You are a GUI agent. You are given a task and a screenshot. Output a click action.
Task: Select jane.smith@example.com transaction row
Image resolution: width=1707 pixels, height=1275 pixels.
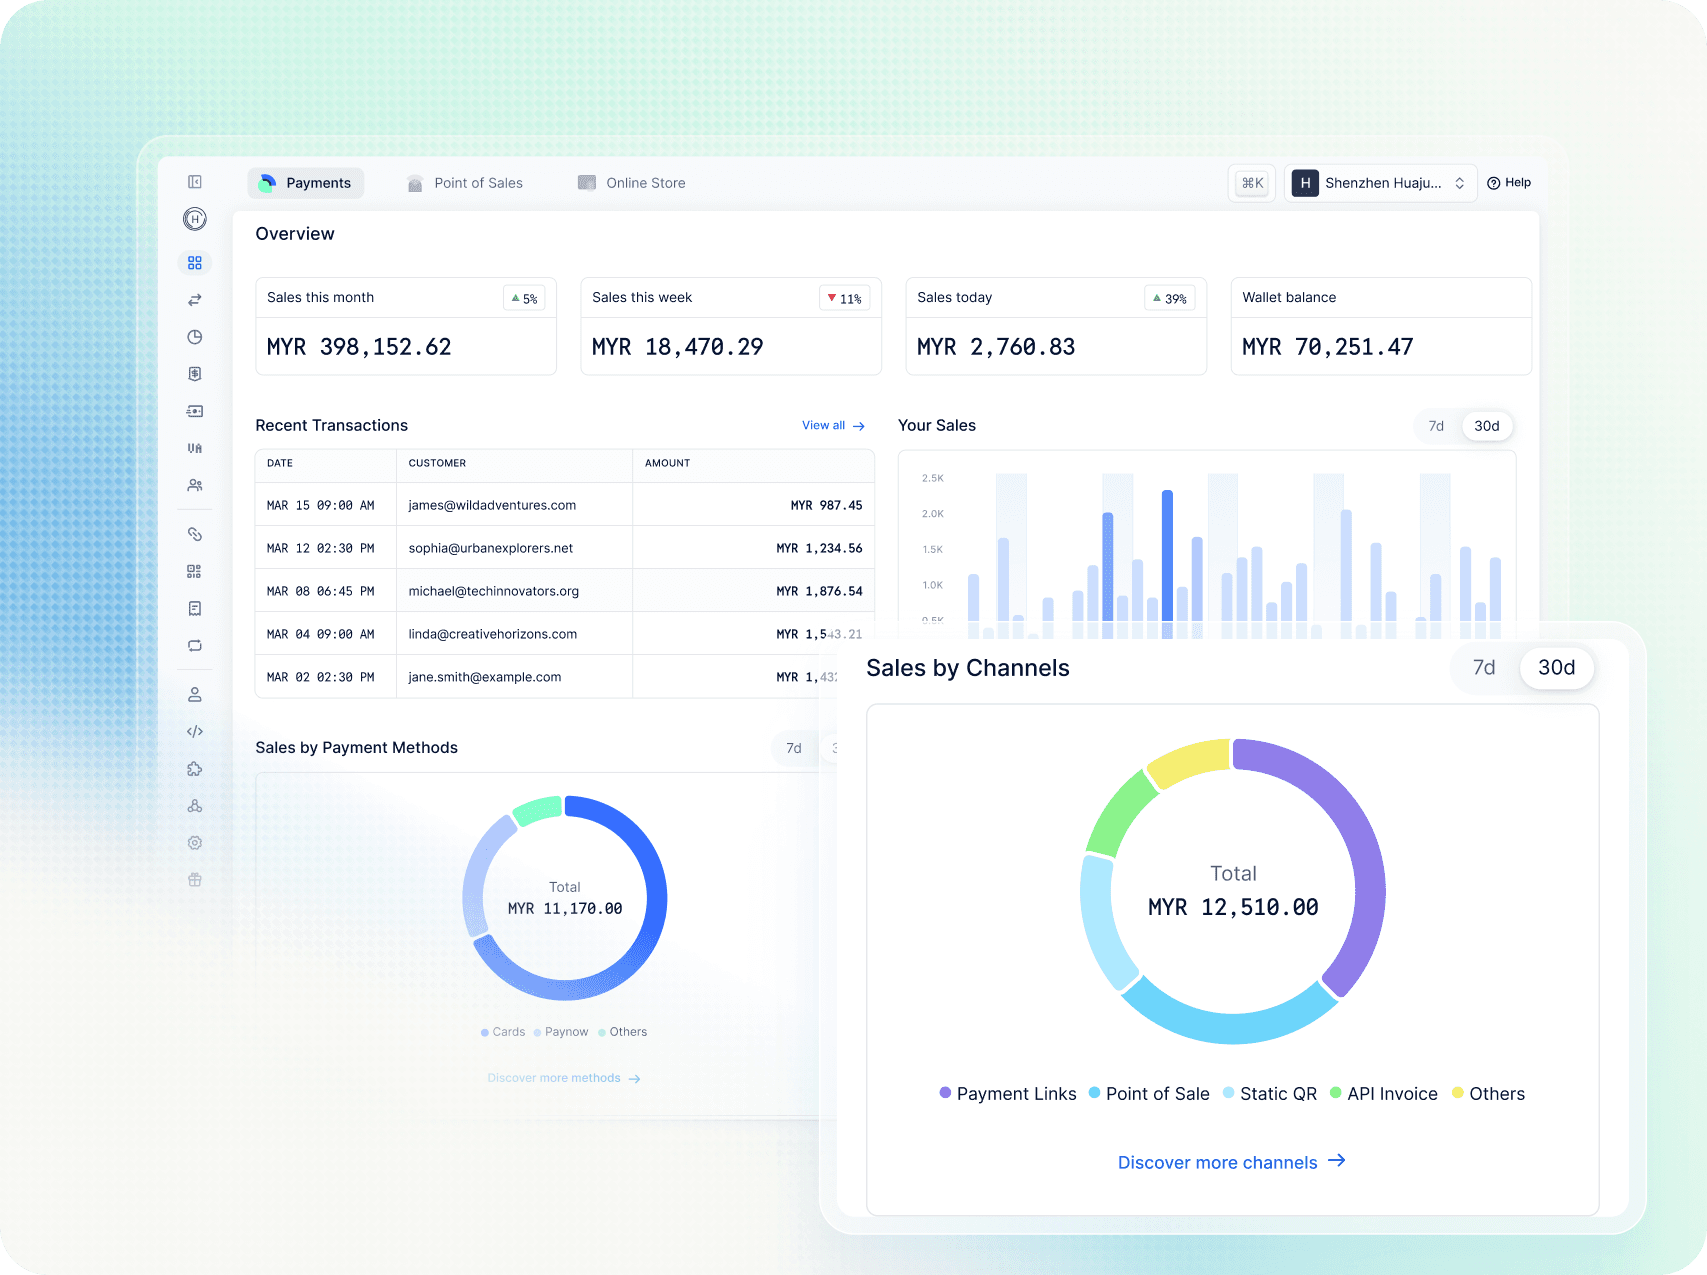click(x=565, y=677)
